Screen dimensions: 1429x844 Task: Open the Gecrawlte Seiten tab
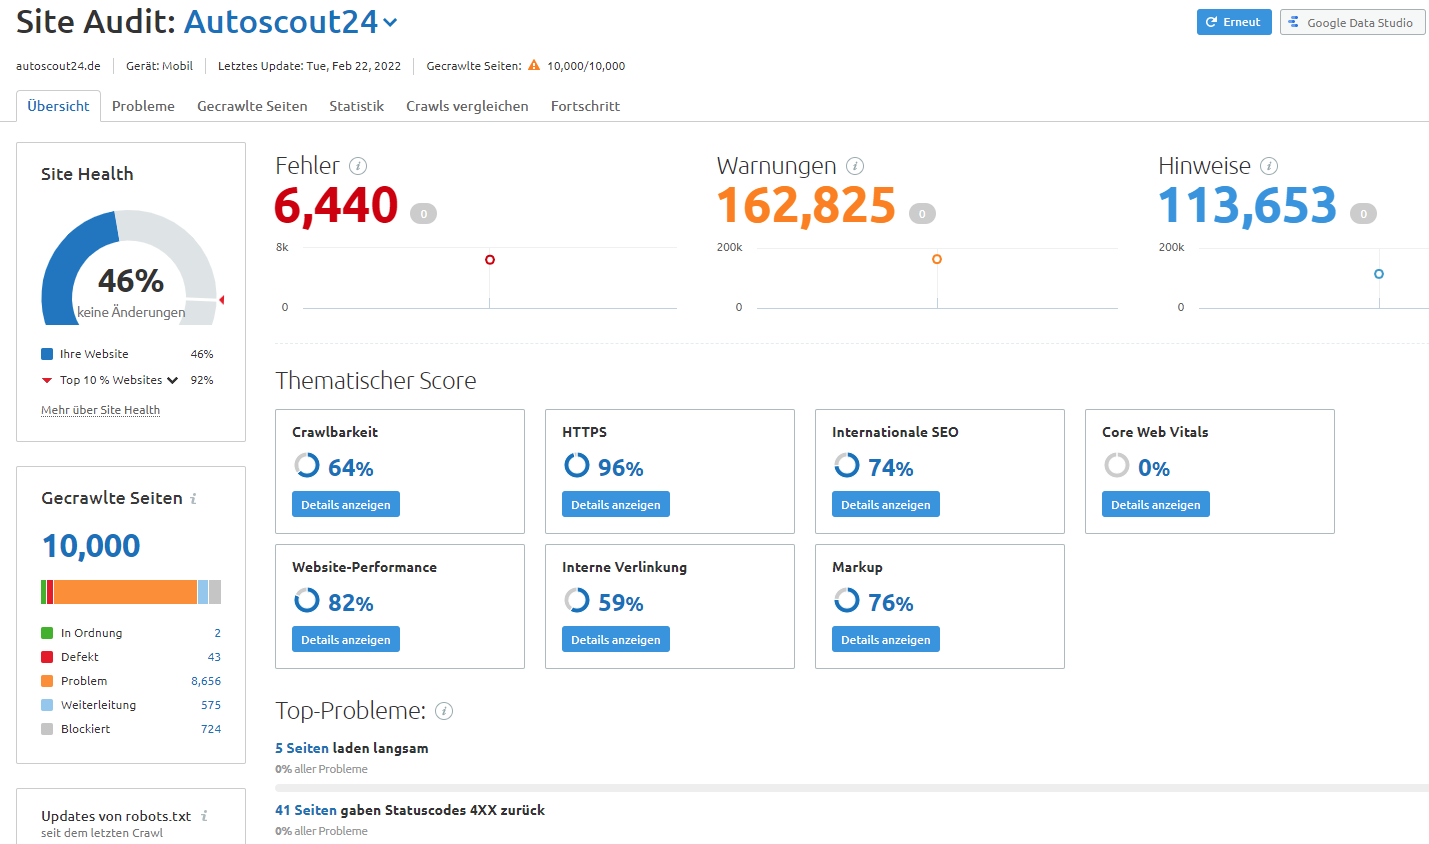point(252,106)
